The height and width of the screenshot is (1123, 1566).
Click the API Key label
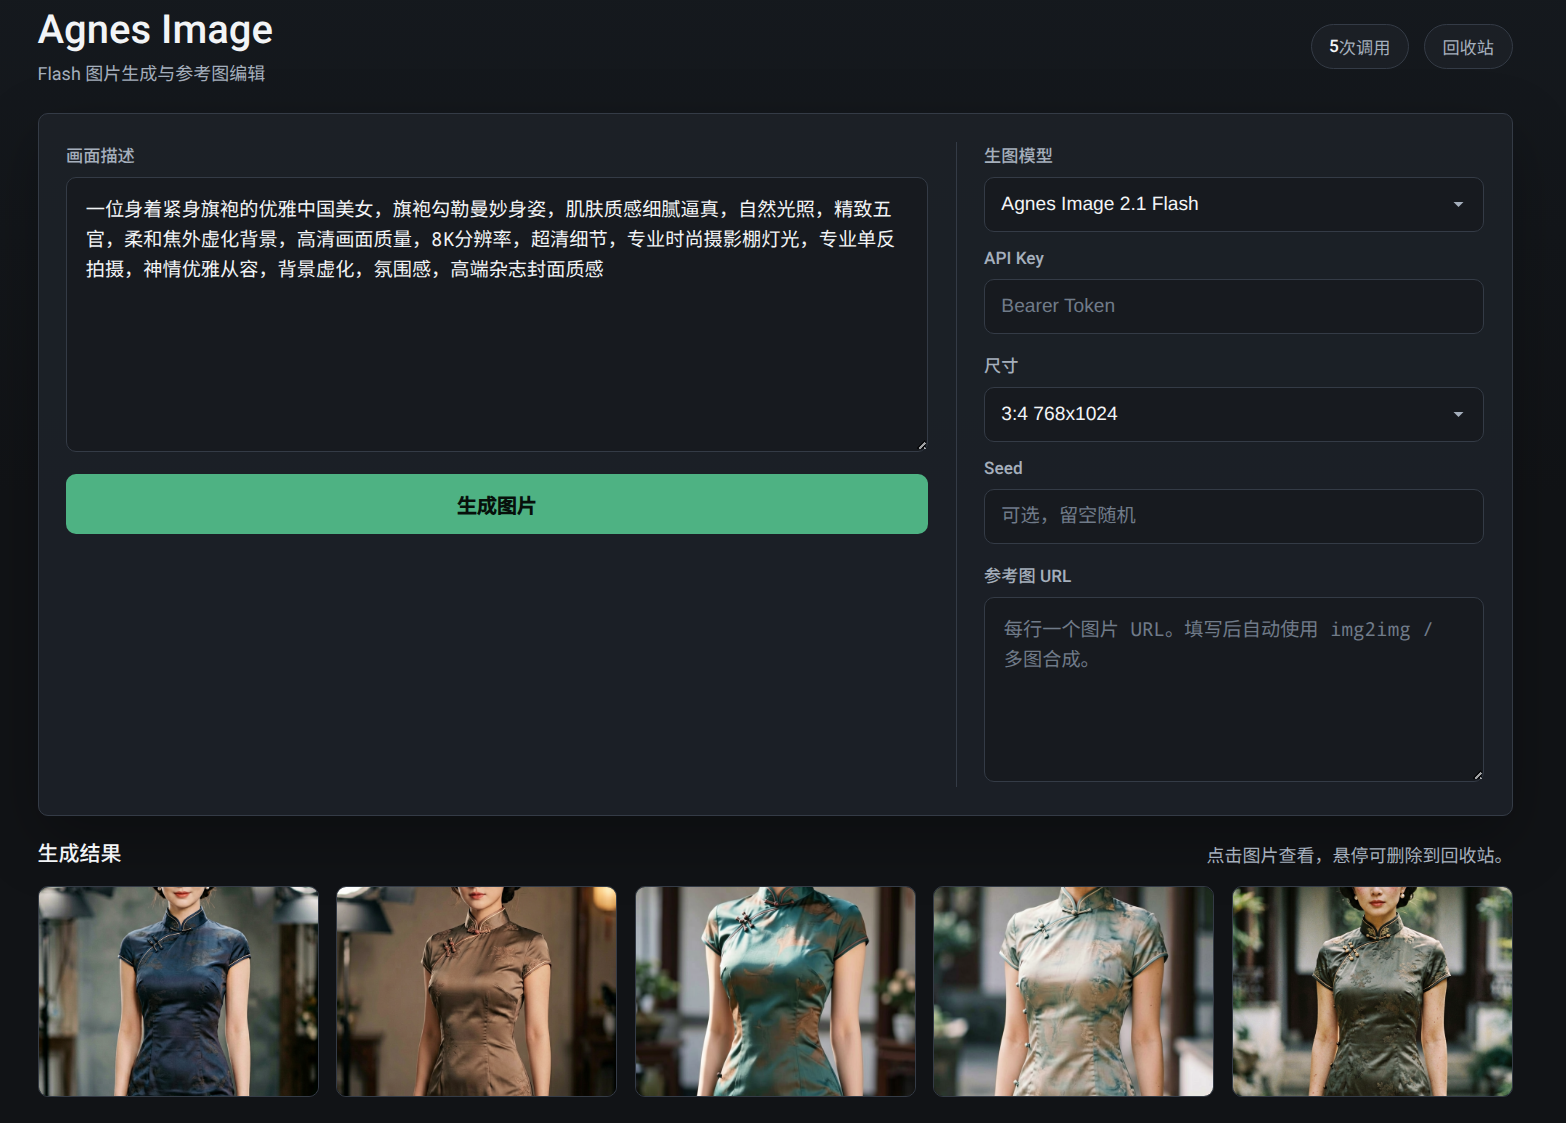click(x=1014, y=258)
